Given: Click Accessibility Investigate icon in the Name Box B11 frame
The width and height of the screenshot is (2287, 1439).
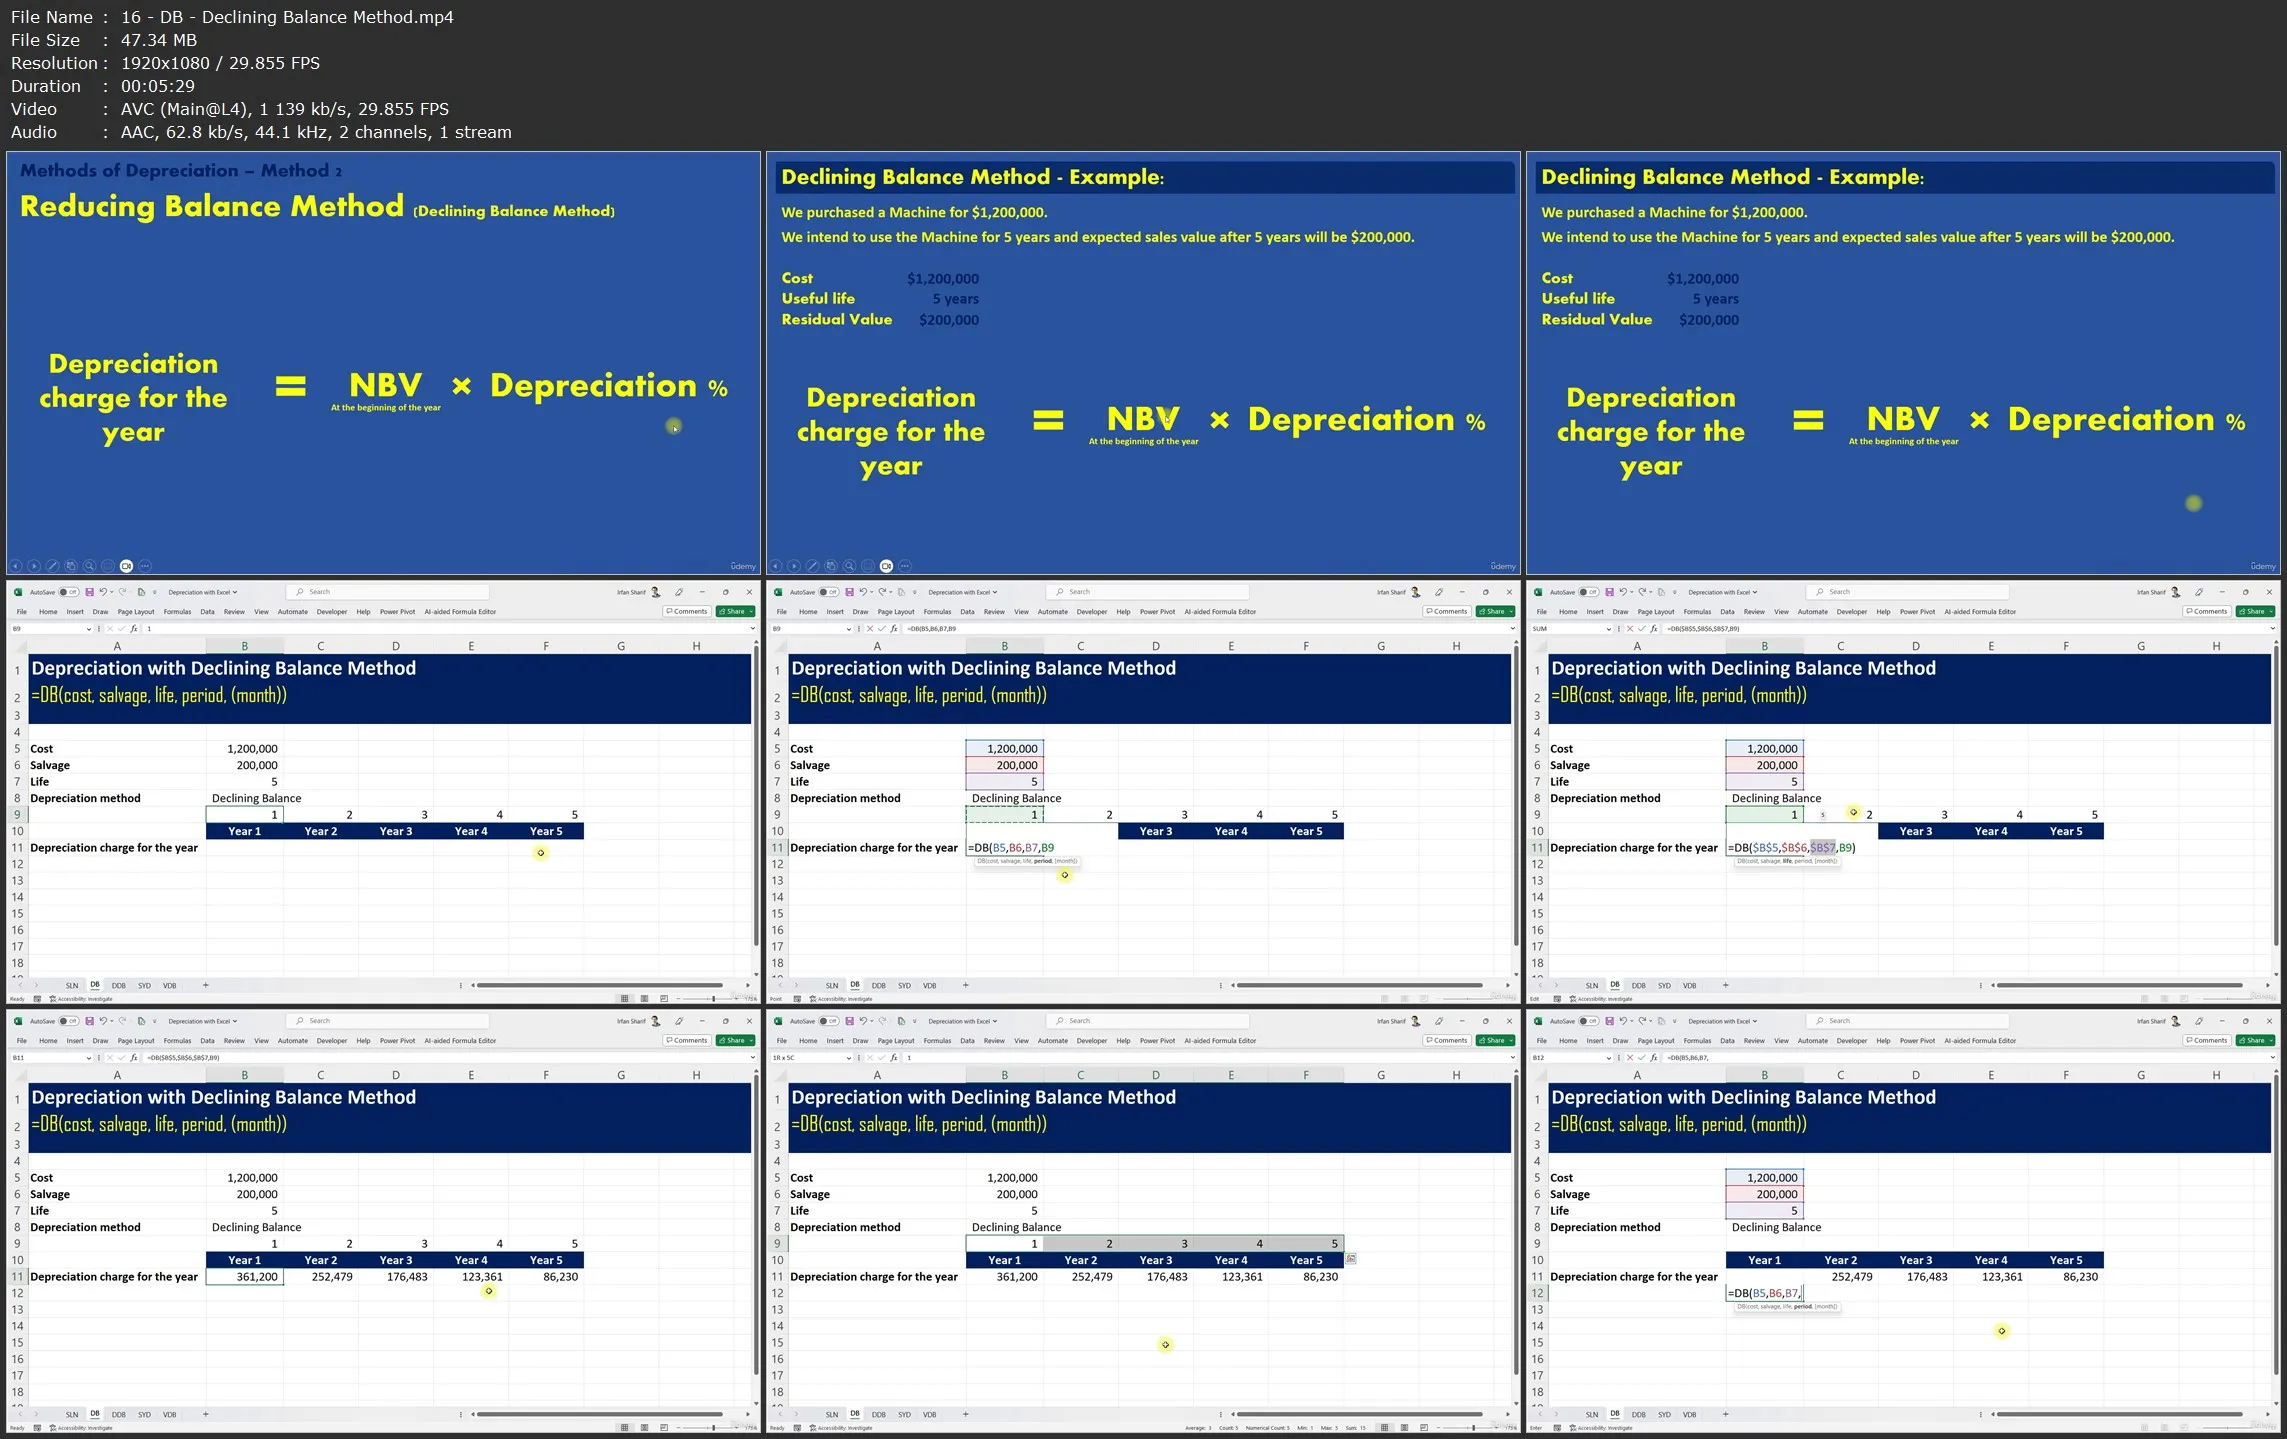Looking at the screenshot, I should tap(52, 1428).
